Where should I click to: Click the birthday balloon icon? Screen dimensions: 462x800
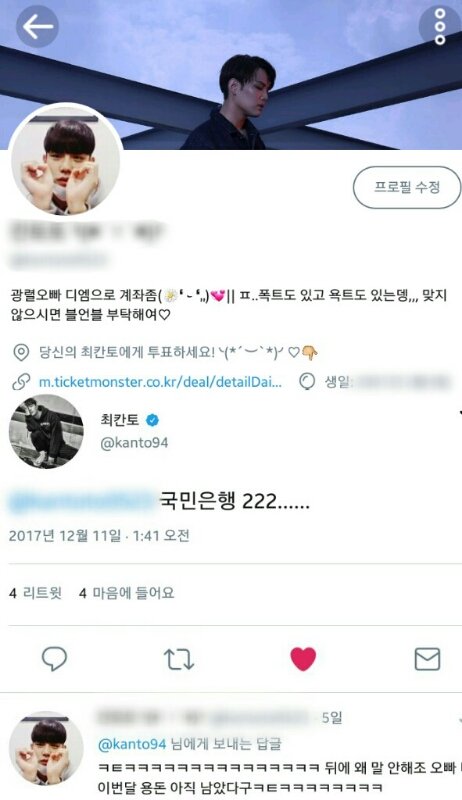pos(306,382)
